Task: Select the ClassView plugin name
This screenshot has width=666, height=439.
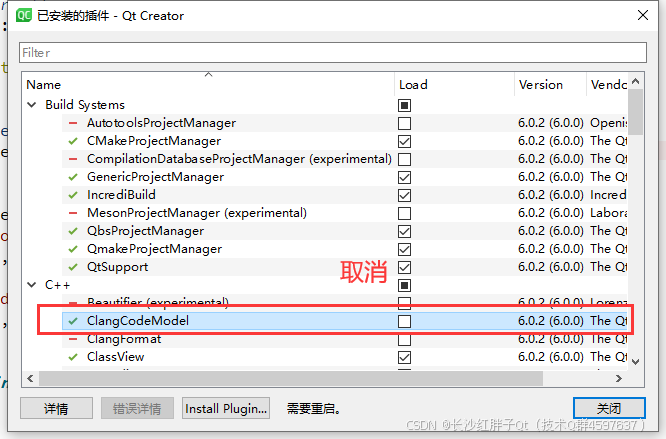Action: point(116,357)
